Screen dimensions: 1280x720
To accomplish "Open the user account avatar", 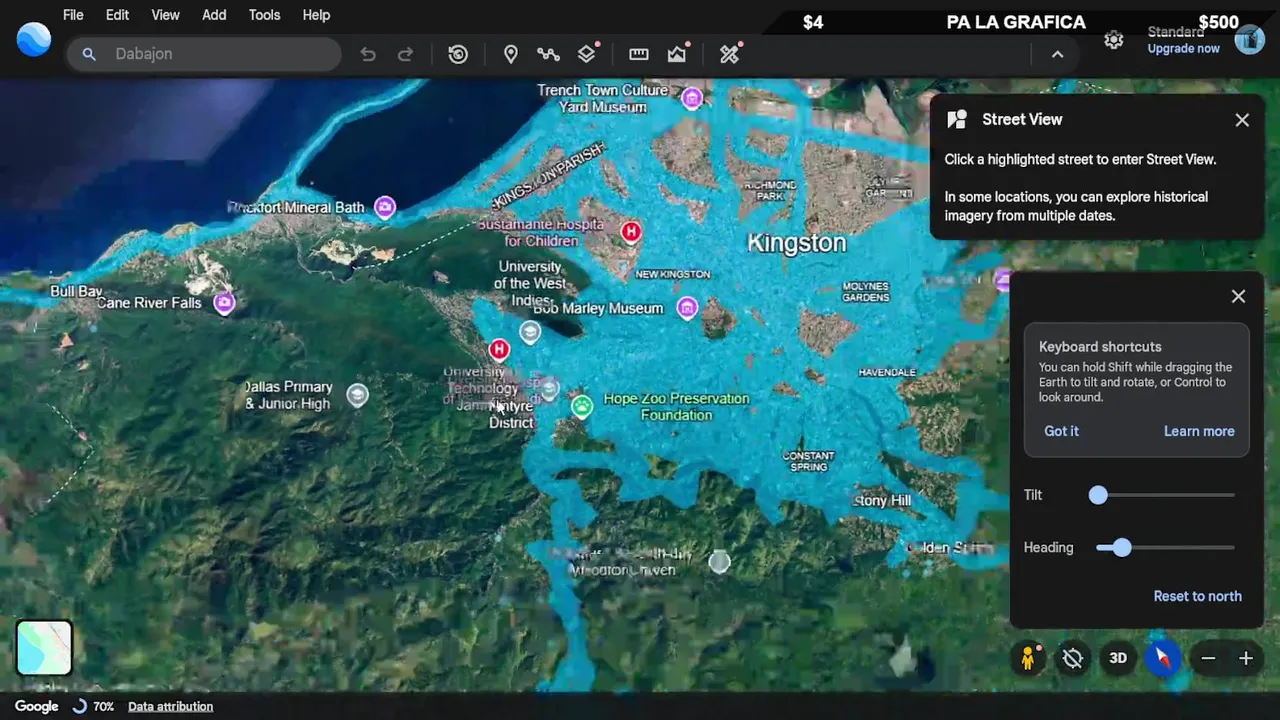I will [1250, 39].
